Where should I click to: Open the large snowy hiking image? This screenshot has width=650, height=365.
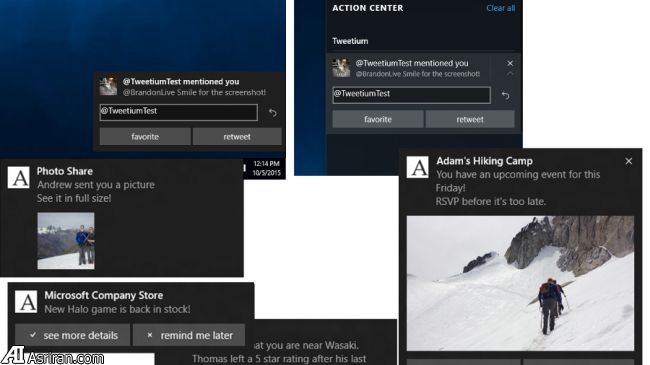(520, 283)
